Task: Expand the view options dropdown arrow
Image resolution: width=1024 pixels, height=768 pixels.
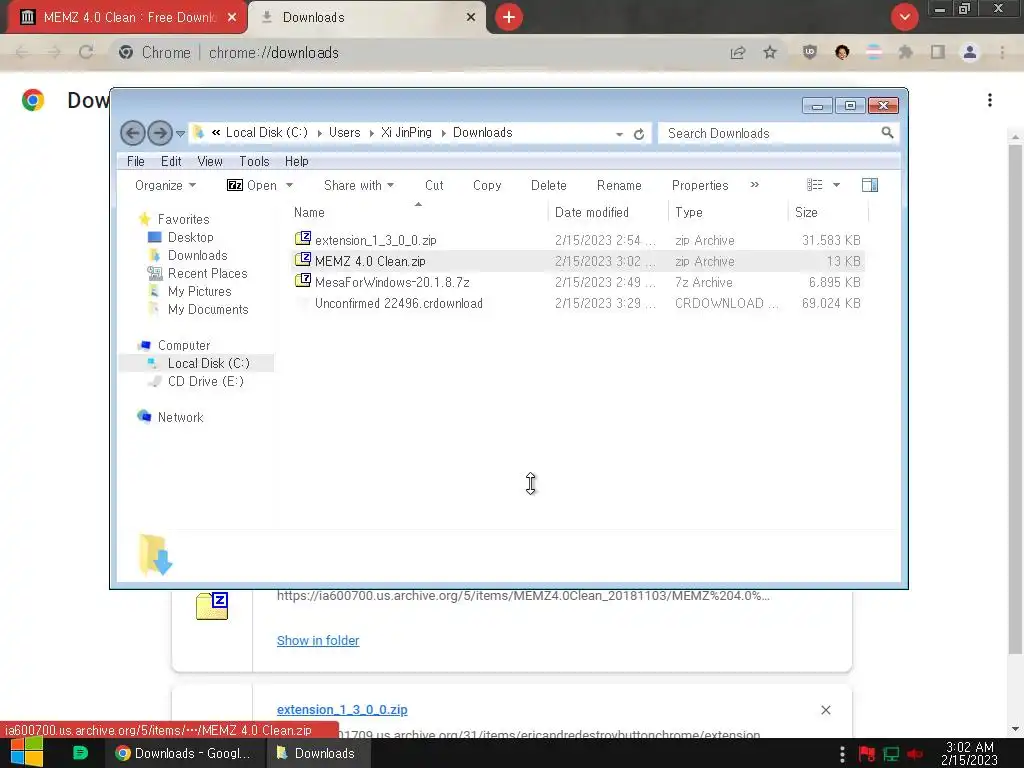Action: (x=837, y=185)
